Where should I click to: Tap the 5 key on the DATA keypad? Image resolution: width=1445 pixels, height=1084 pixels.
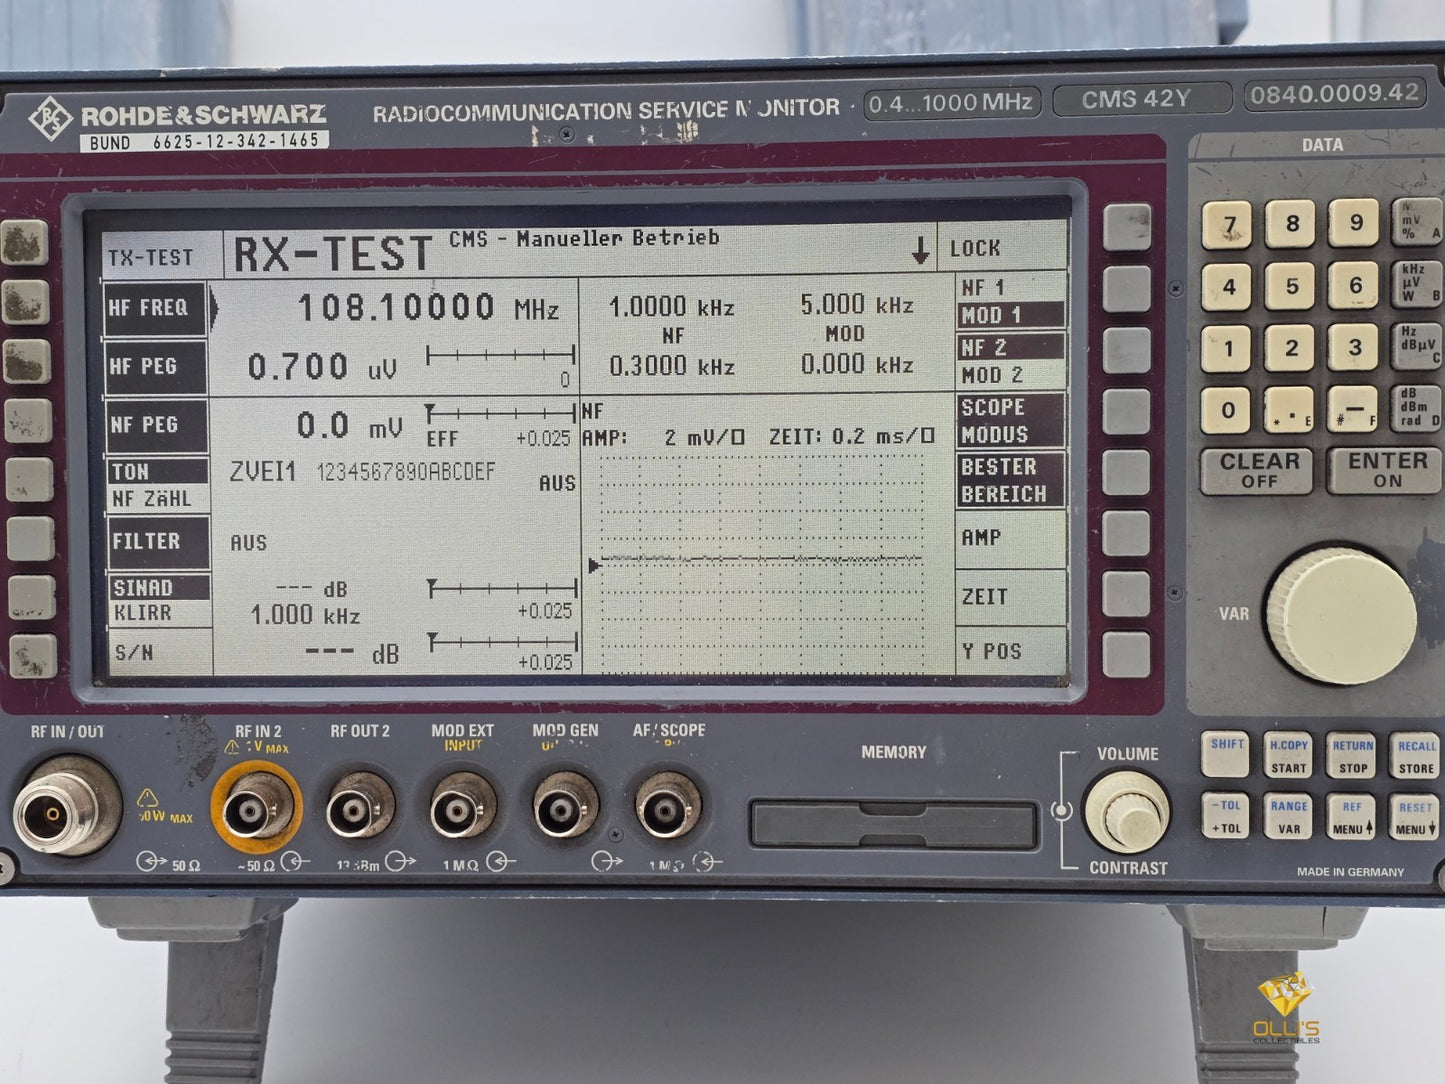(x=1292, y=287)
